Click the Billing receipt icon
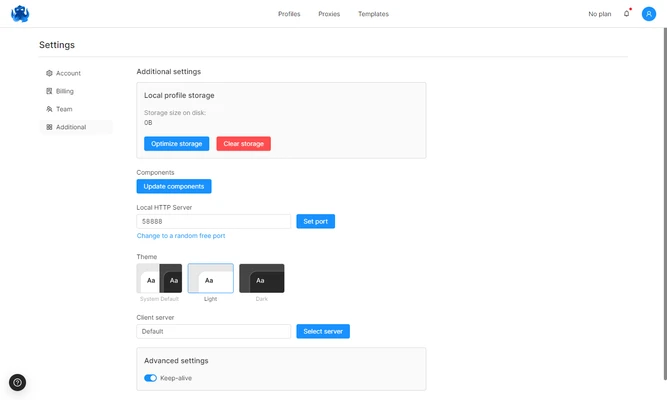The width and height of the screenshot is (667, 400). tap(49, 91)
